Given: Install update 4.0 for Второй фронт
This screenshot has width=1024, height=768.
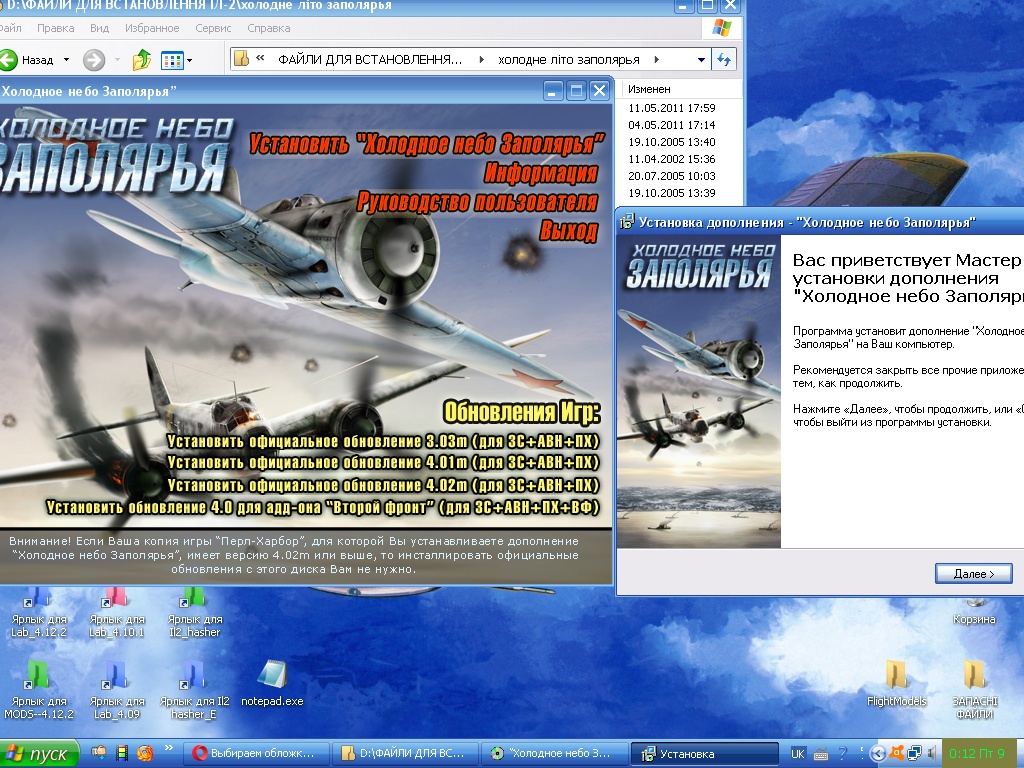Looking at the screenshot, I should pos(323,507).
